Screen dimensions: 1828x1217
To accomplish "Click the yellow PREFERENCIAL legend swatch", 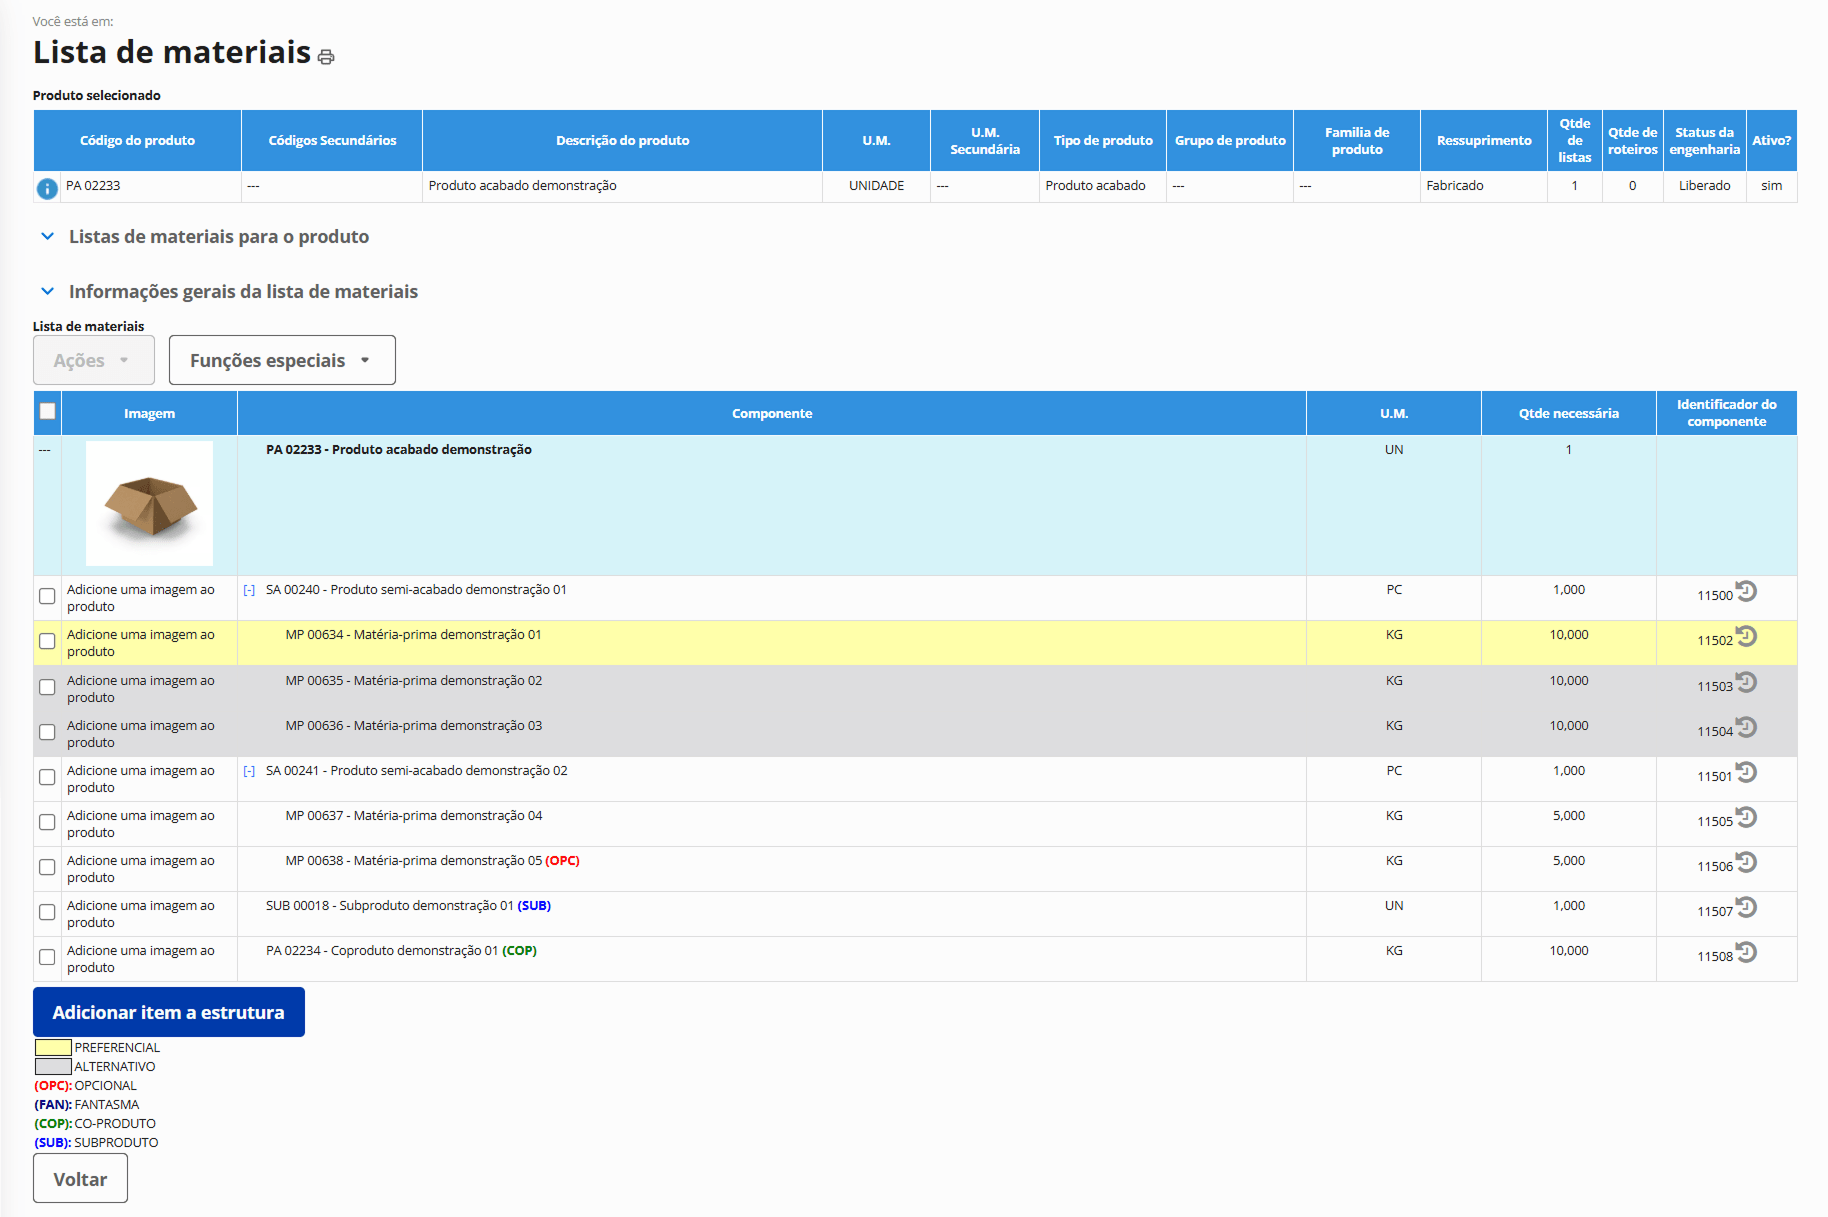I will coord(53,1047).
